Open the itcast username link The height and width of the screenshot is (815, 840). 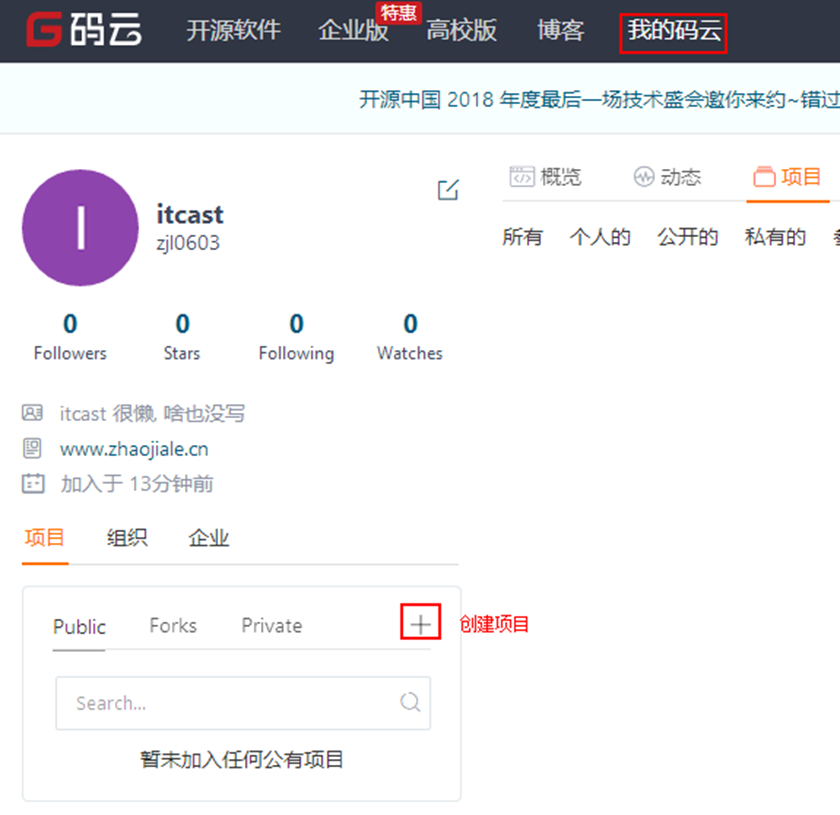tap(190, 214)
